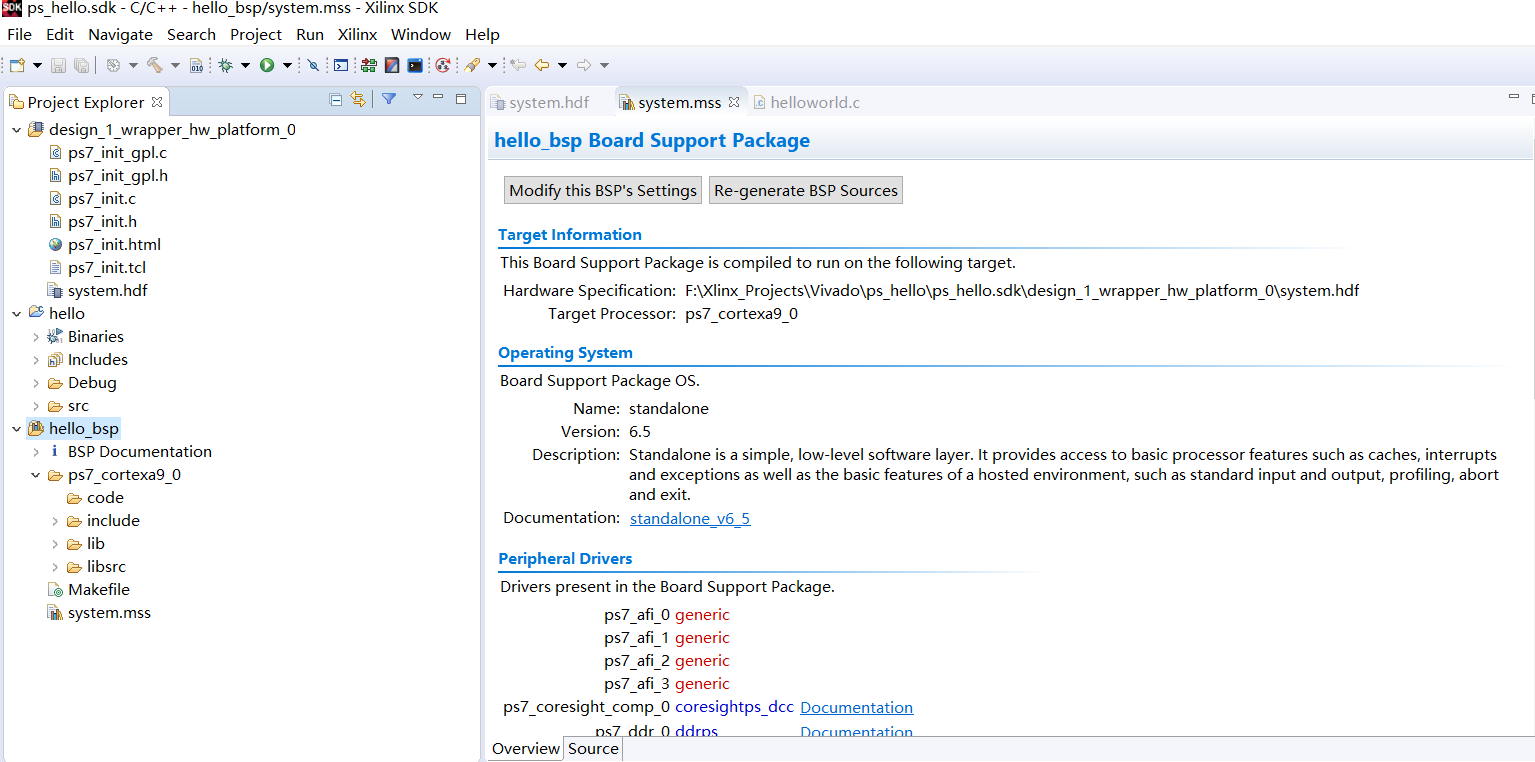Toggle Link with Editor in Project Explorer

coord(358,98)
